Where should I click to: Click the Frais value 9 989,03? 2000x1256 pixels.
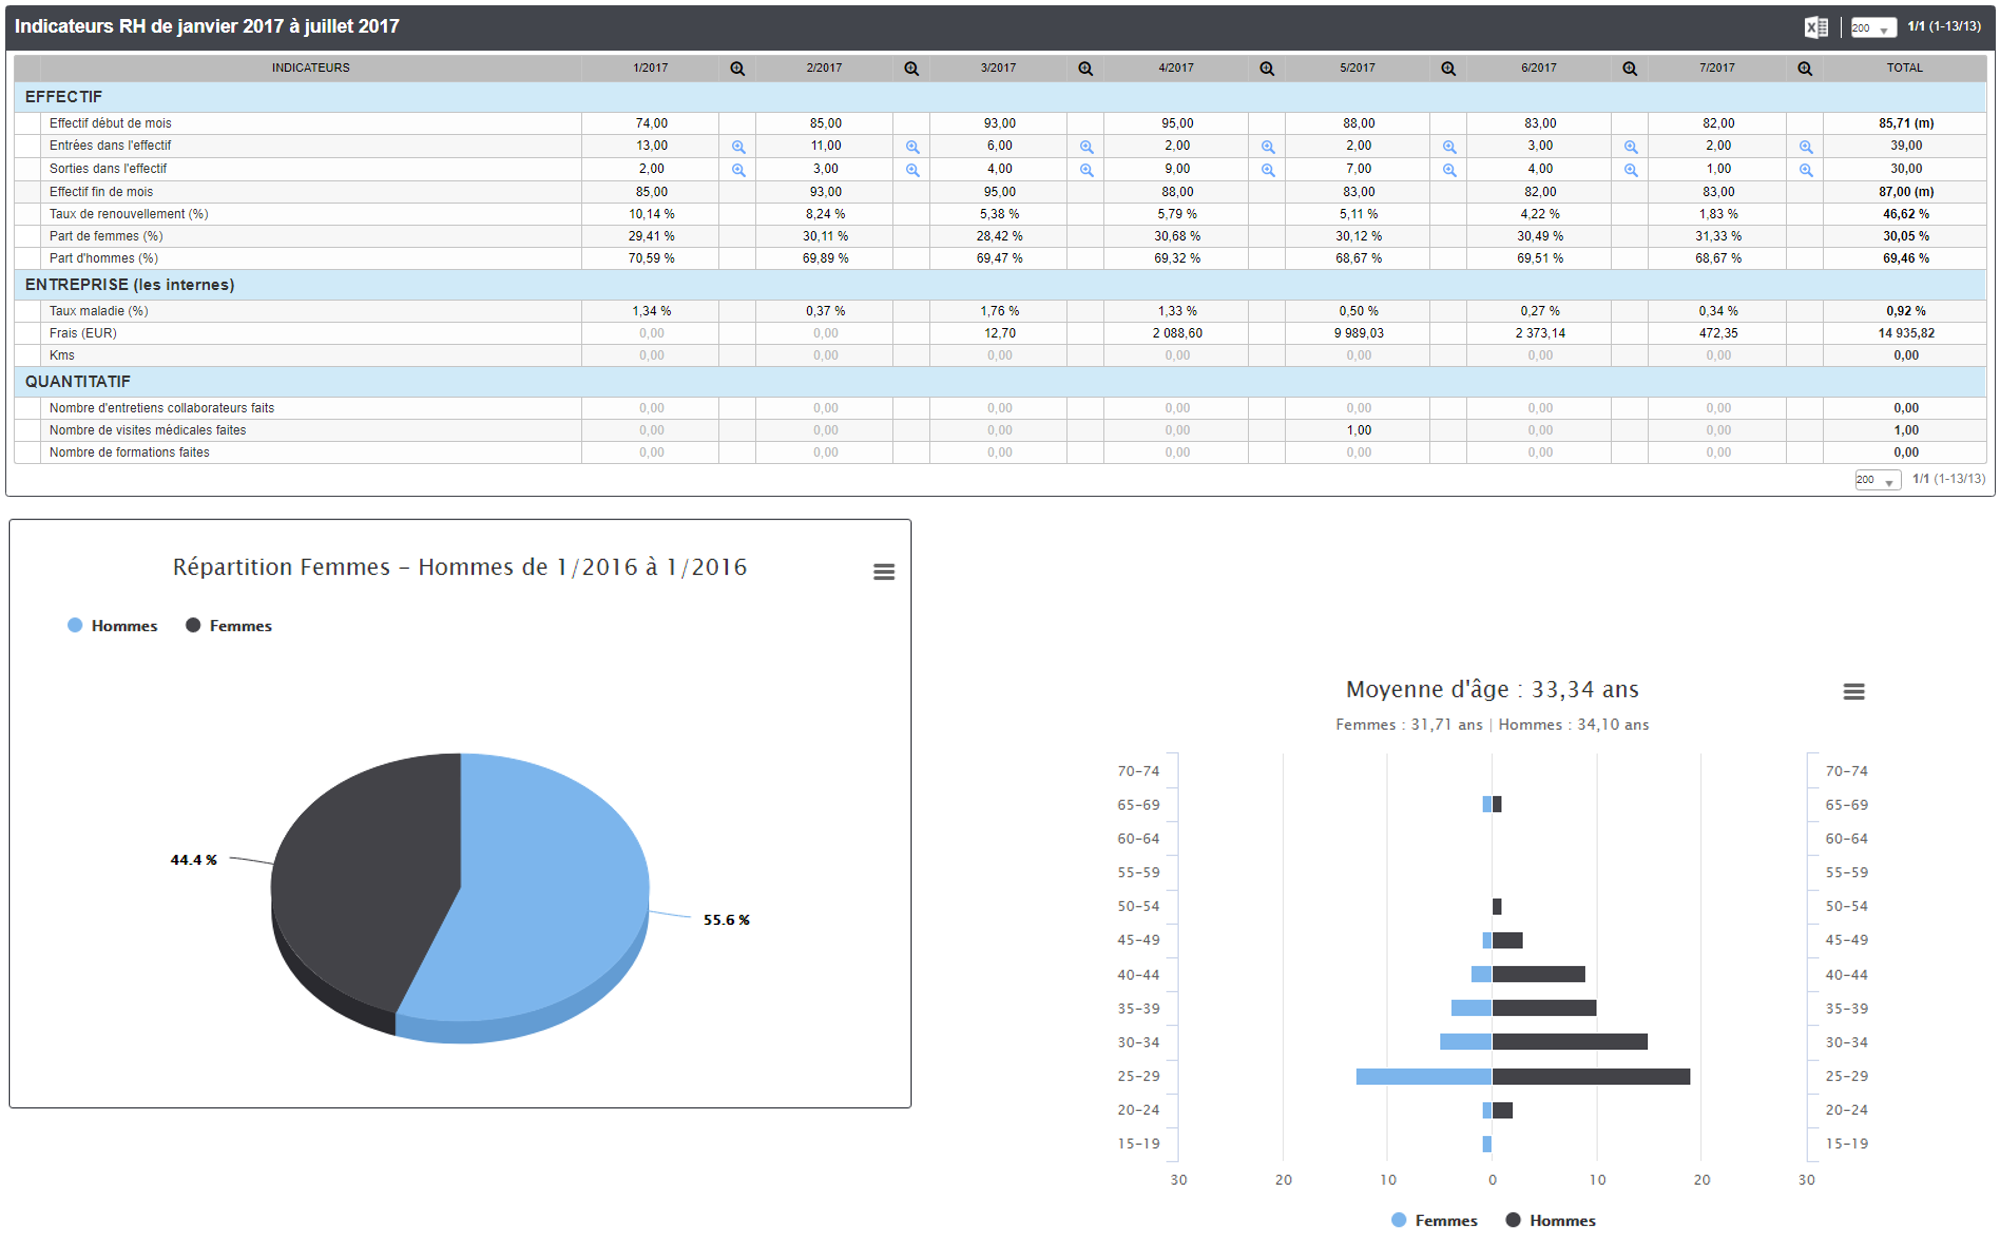pyautogui.click(x=1358, y=333)
